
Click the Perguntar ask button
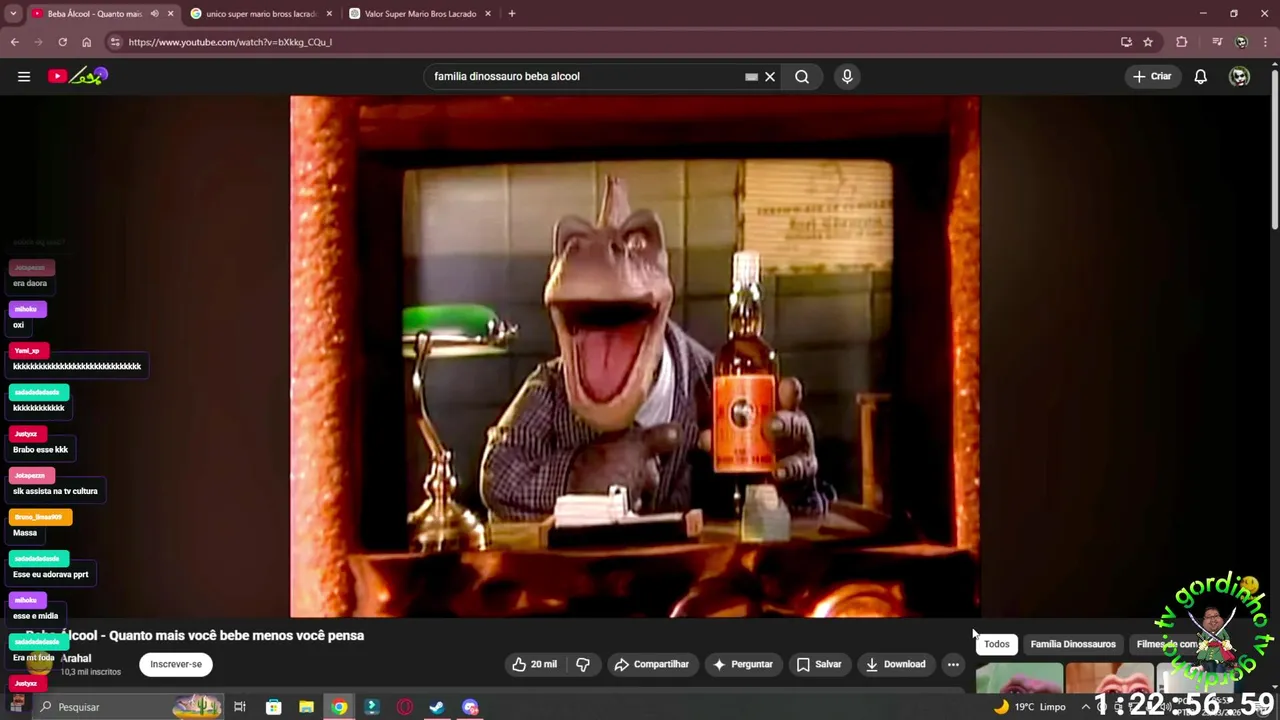[x=742, y=664]
